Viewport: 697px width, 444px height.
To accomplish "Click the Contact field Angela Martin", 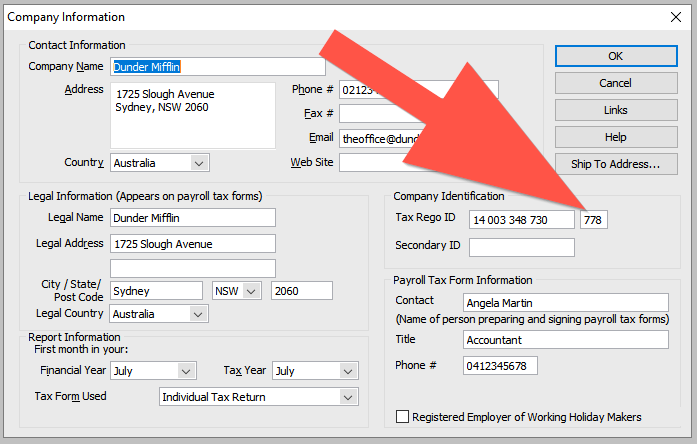I will 566,303.
